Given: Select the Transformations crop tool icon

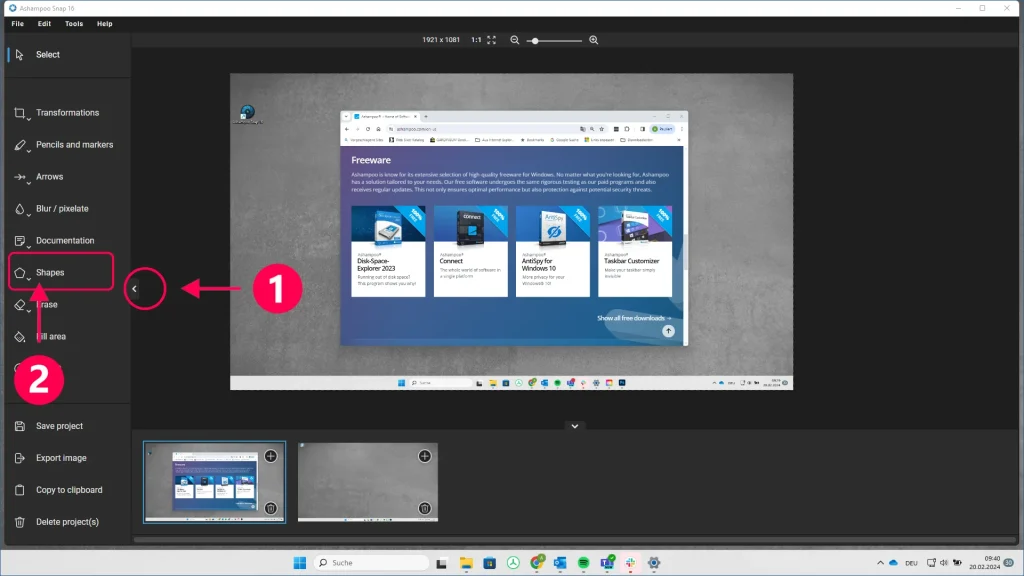Looking at the screenshot, I should [x=20, y=113].
